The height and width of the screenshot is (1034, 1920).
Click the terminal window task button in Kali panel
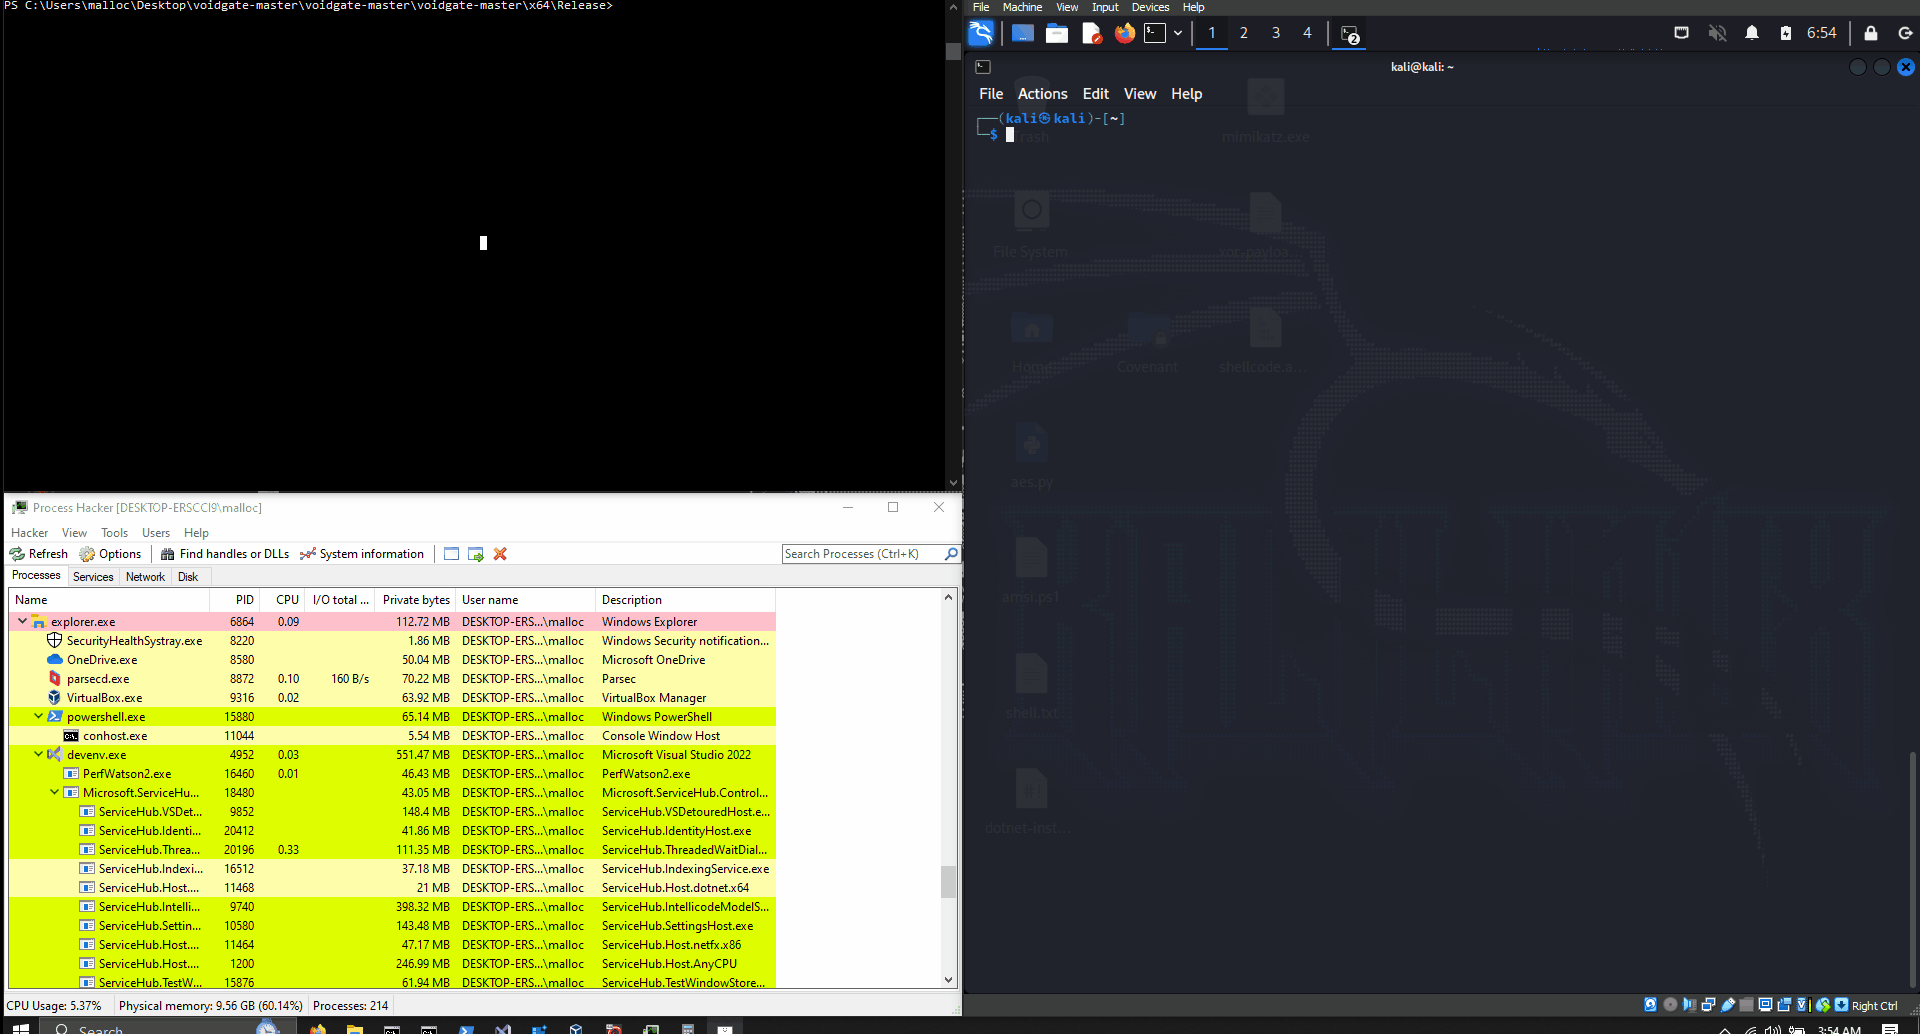click(x=1349, y=34)
